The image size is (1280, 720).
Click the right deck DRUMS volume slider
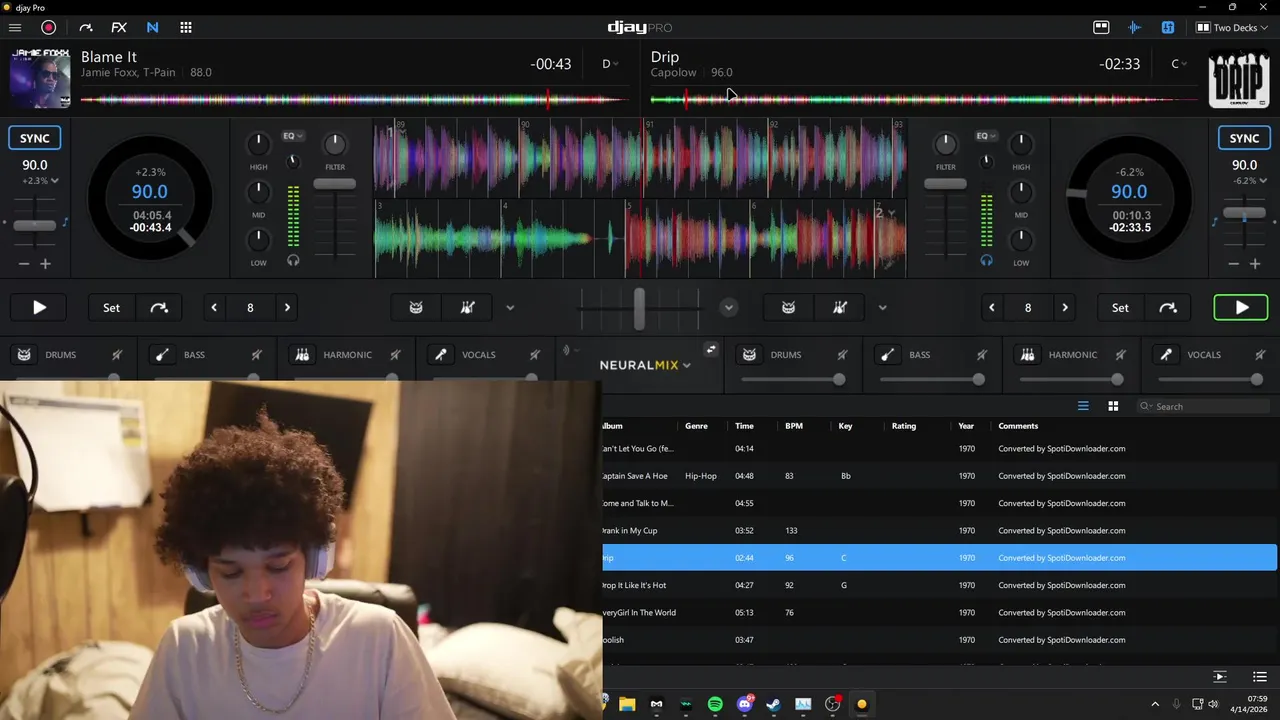tap(793, 379)
